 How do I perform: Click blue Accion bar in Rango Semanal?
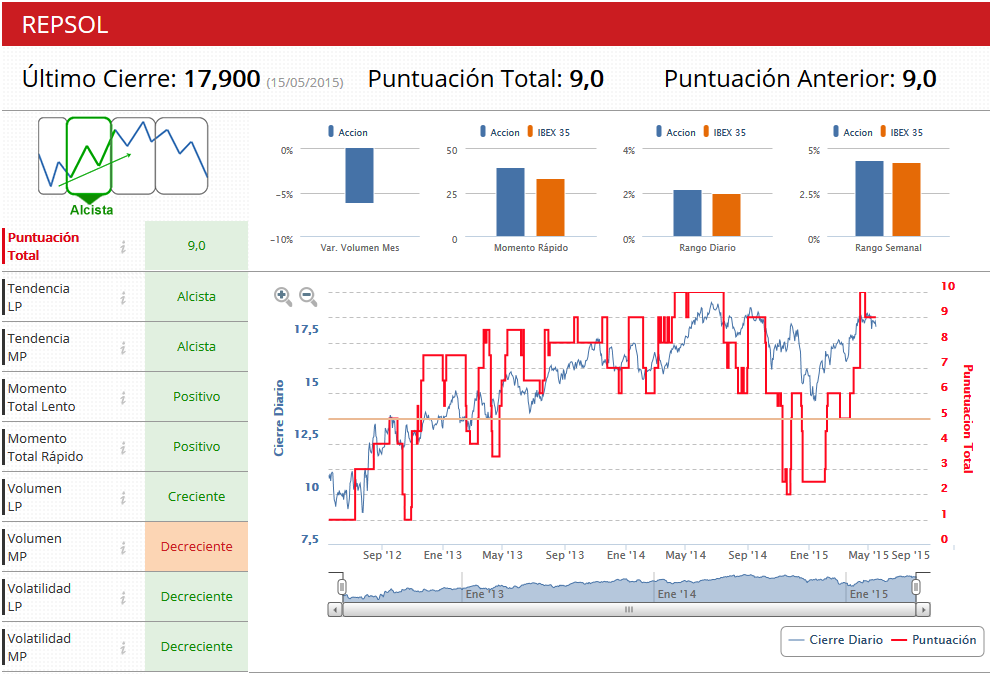870,199
